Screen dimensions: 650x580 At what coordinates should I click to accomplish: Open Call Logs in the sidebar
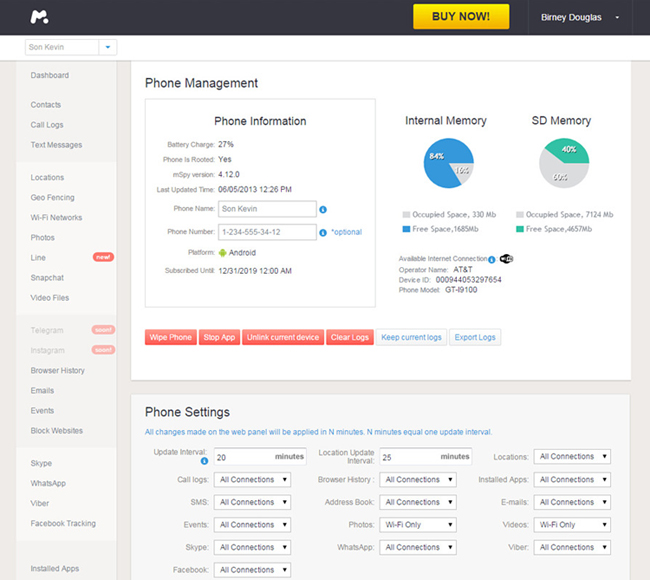tap(47, 125)
